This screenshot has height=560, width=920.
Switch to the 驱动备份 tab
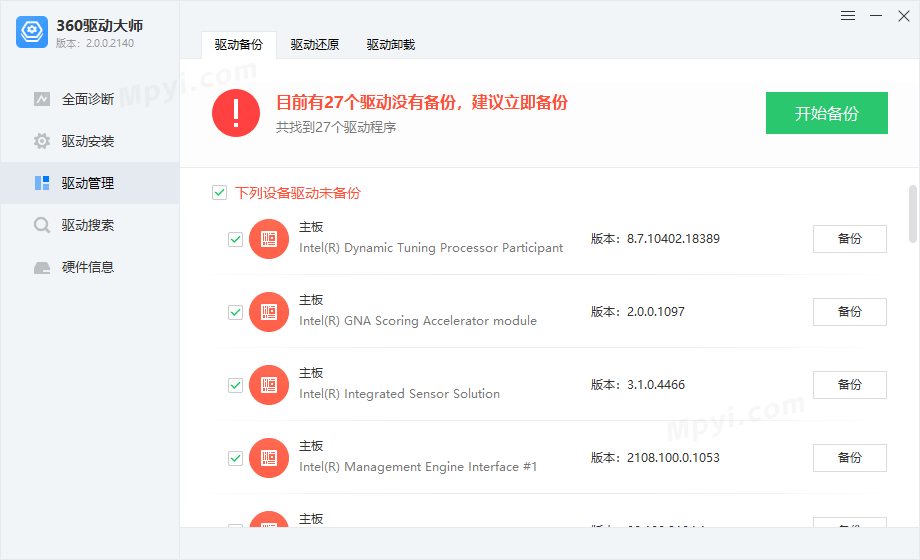click(239, 45)
